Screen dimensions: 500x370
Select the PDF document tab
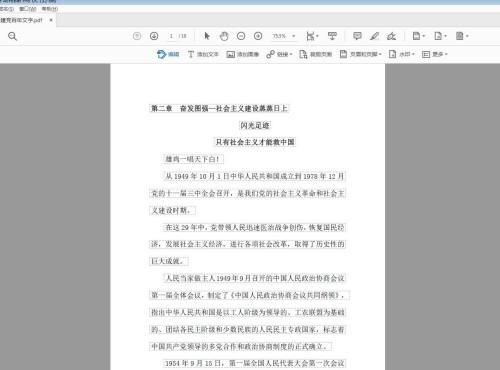(22, 20)
